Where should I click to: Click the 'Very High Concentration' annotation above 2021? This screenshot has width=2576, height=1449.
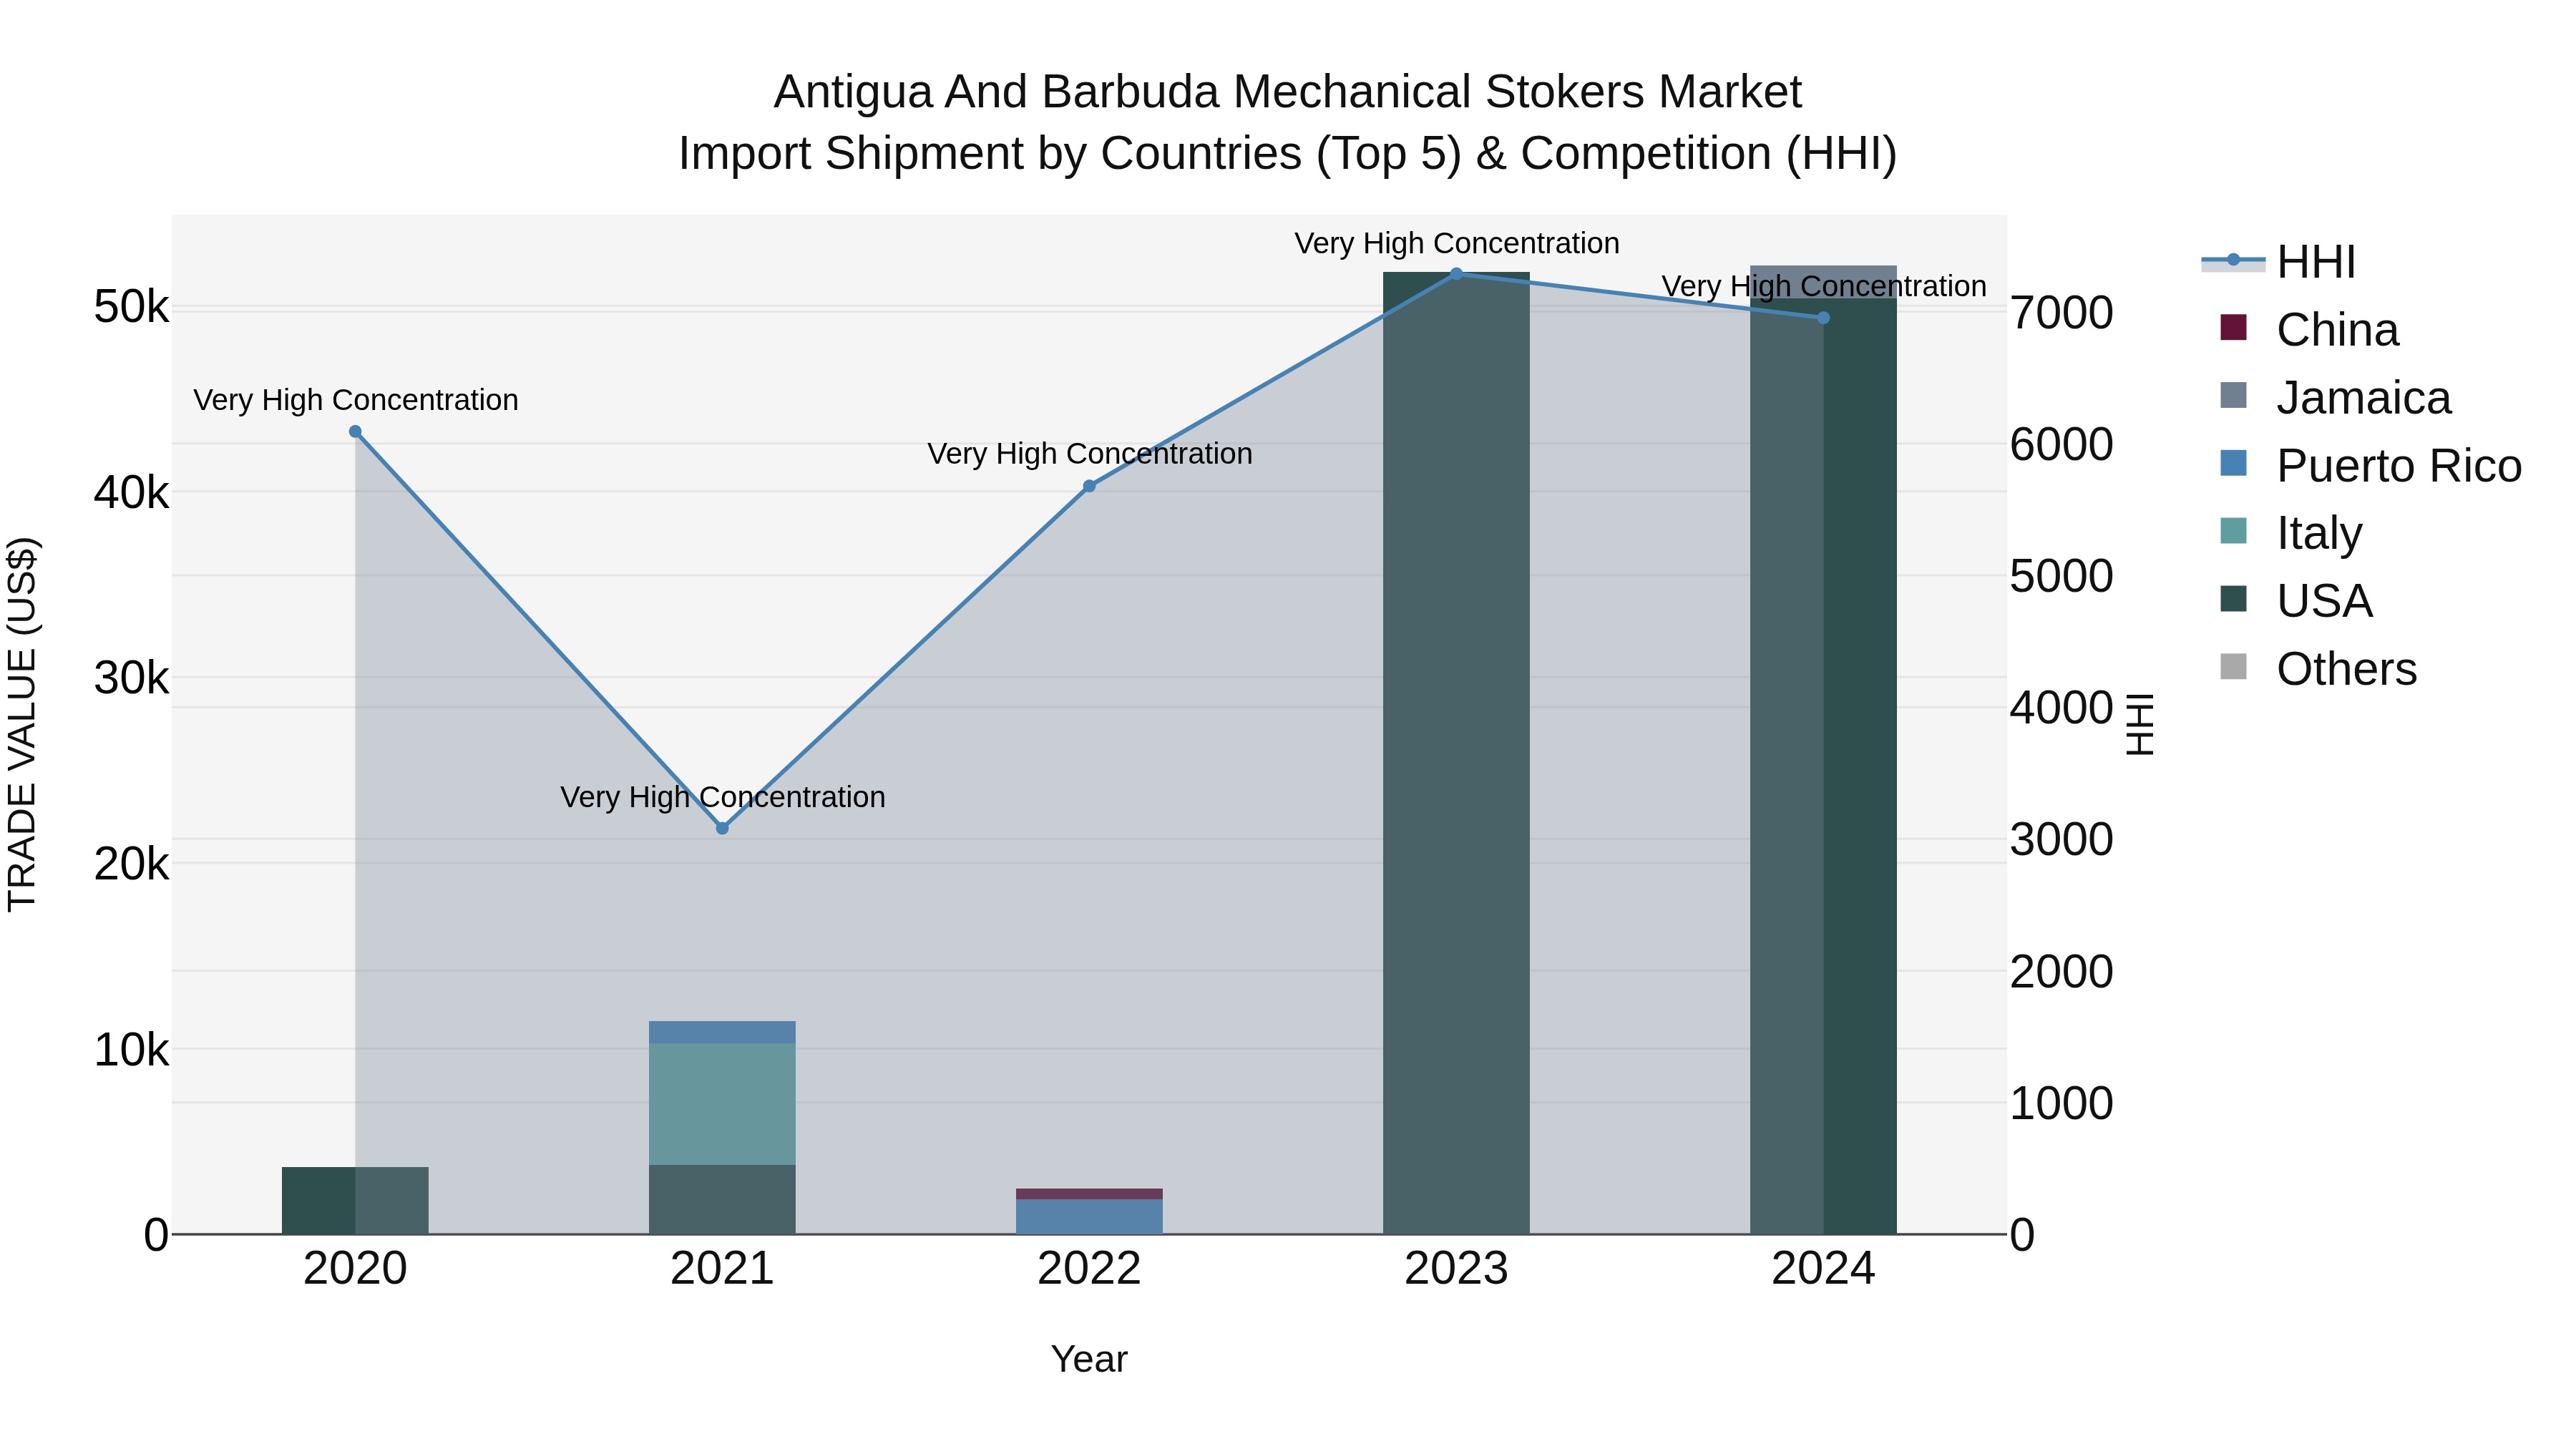click(722, 797)
